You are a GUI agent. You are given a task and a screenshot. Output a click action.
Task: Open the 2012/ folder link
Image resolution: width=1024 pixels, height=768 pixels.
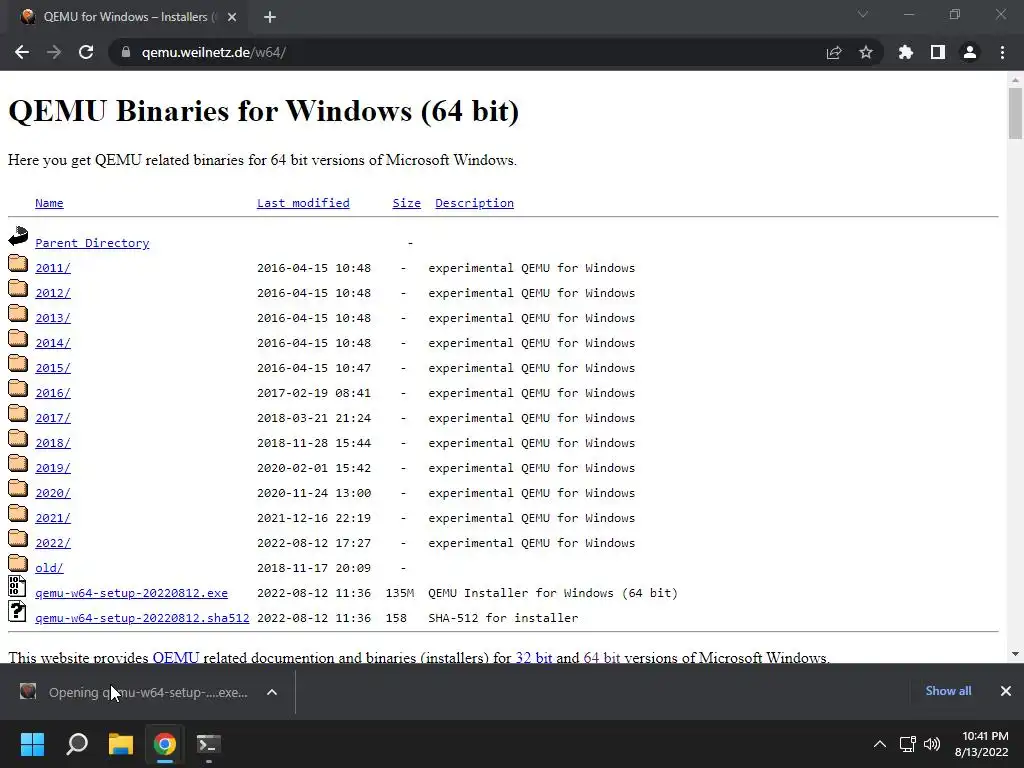pyautogui.click(x=53, y=293)
